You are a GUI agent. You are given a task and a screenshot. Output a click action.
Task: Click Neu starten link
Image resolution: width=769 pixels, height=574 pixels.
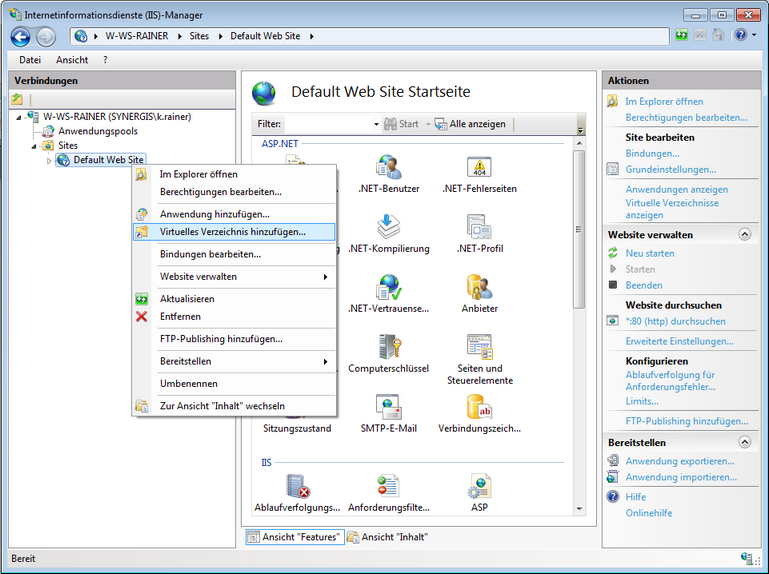tap(650, 254)
